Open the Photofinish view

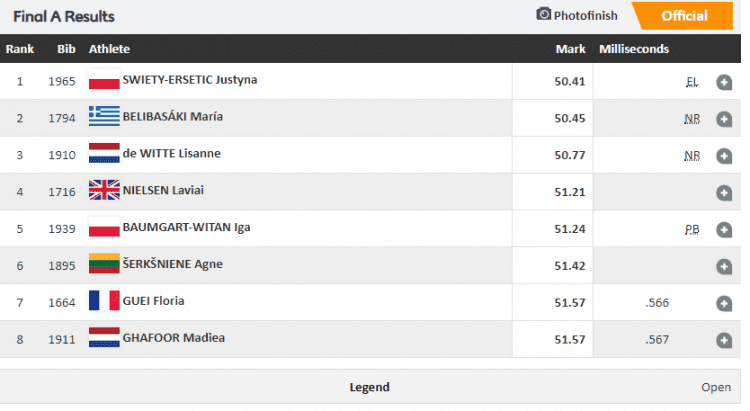click(586, 16)
